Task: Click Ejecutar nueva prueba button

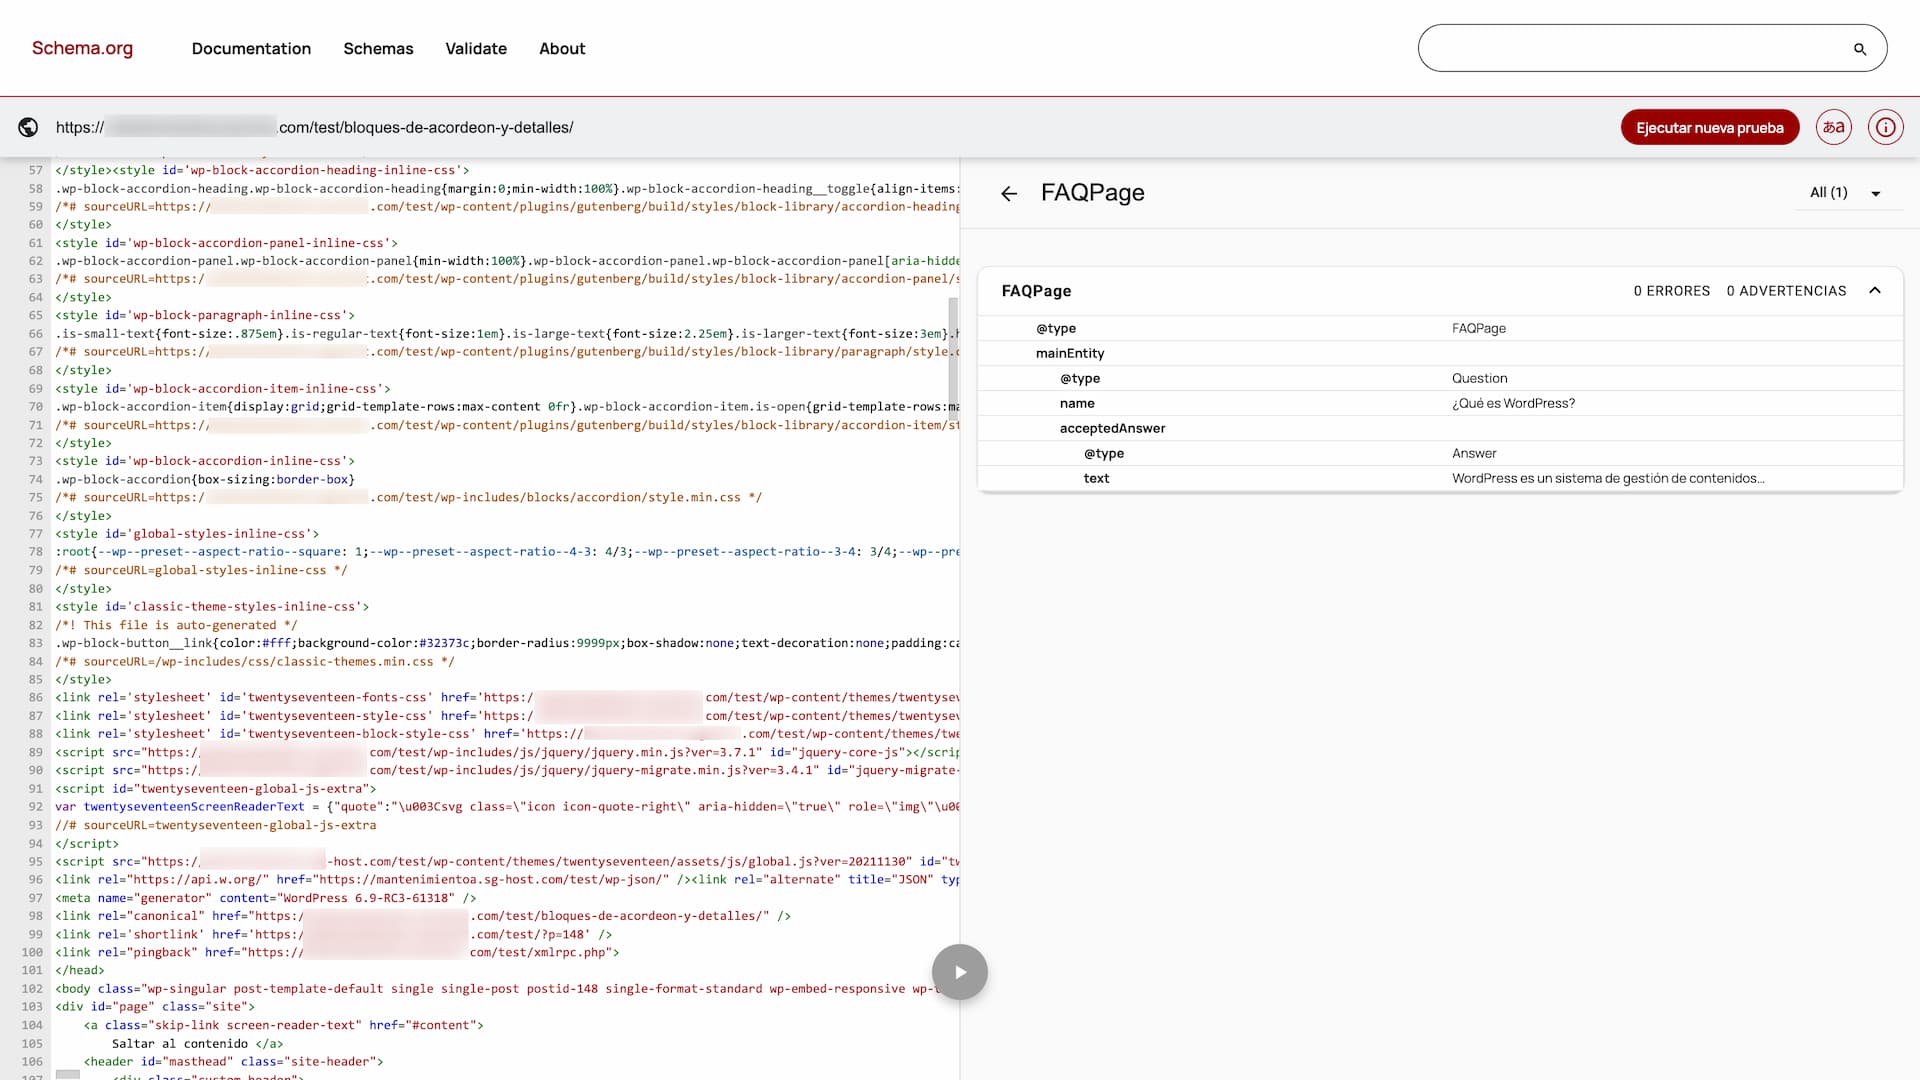Action: pyautogui.click(x=1709, y=127)
